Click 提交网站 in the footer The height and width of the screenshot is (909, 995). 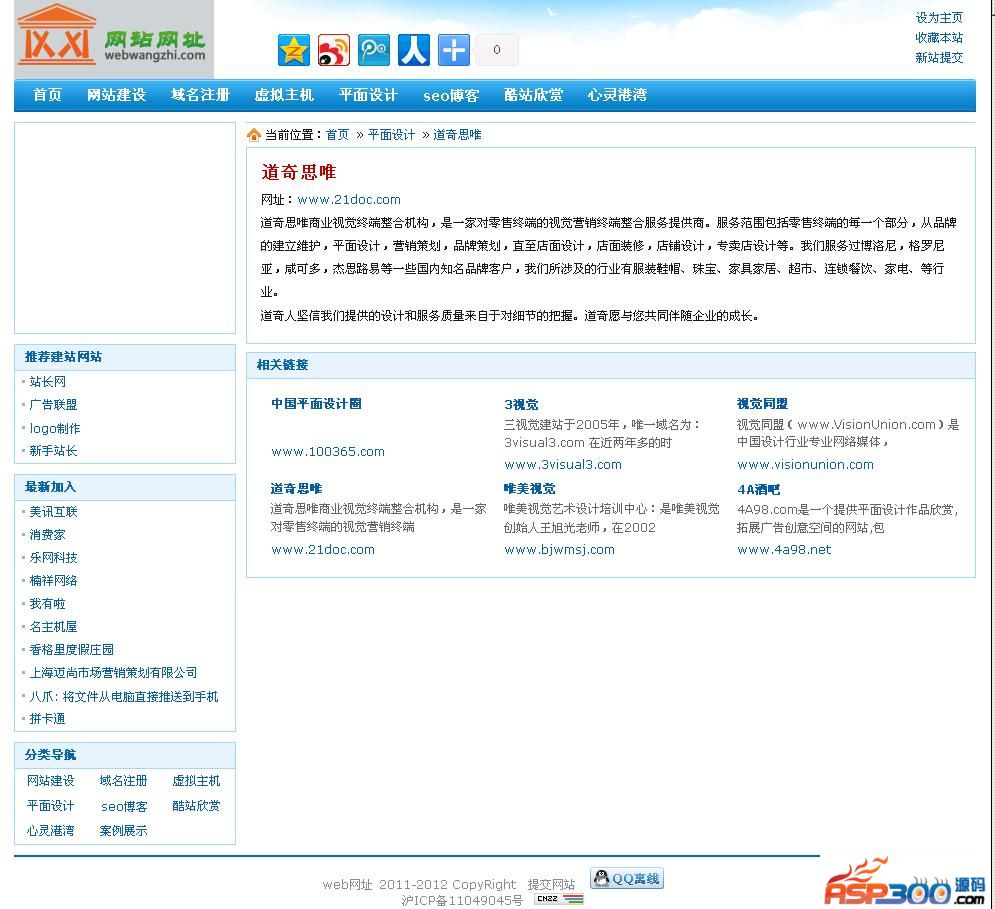click(551, 884)
